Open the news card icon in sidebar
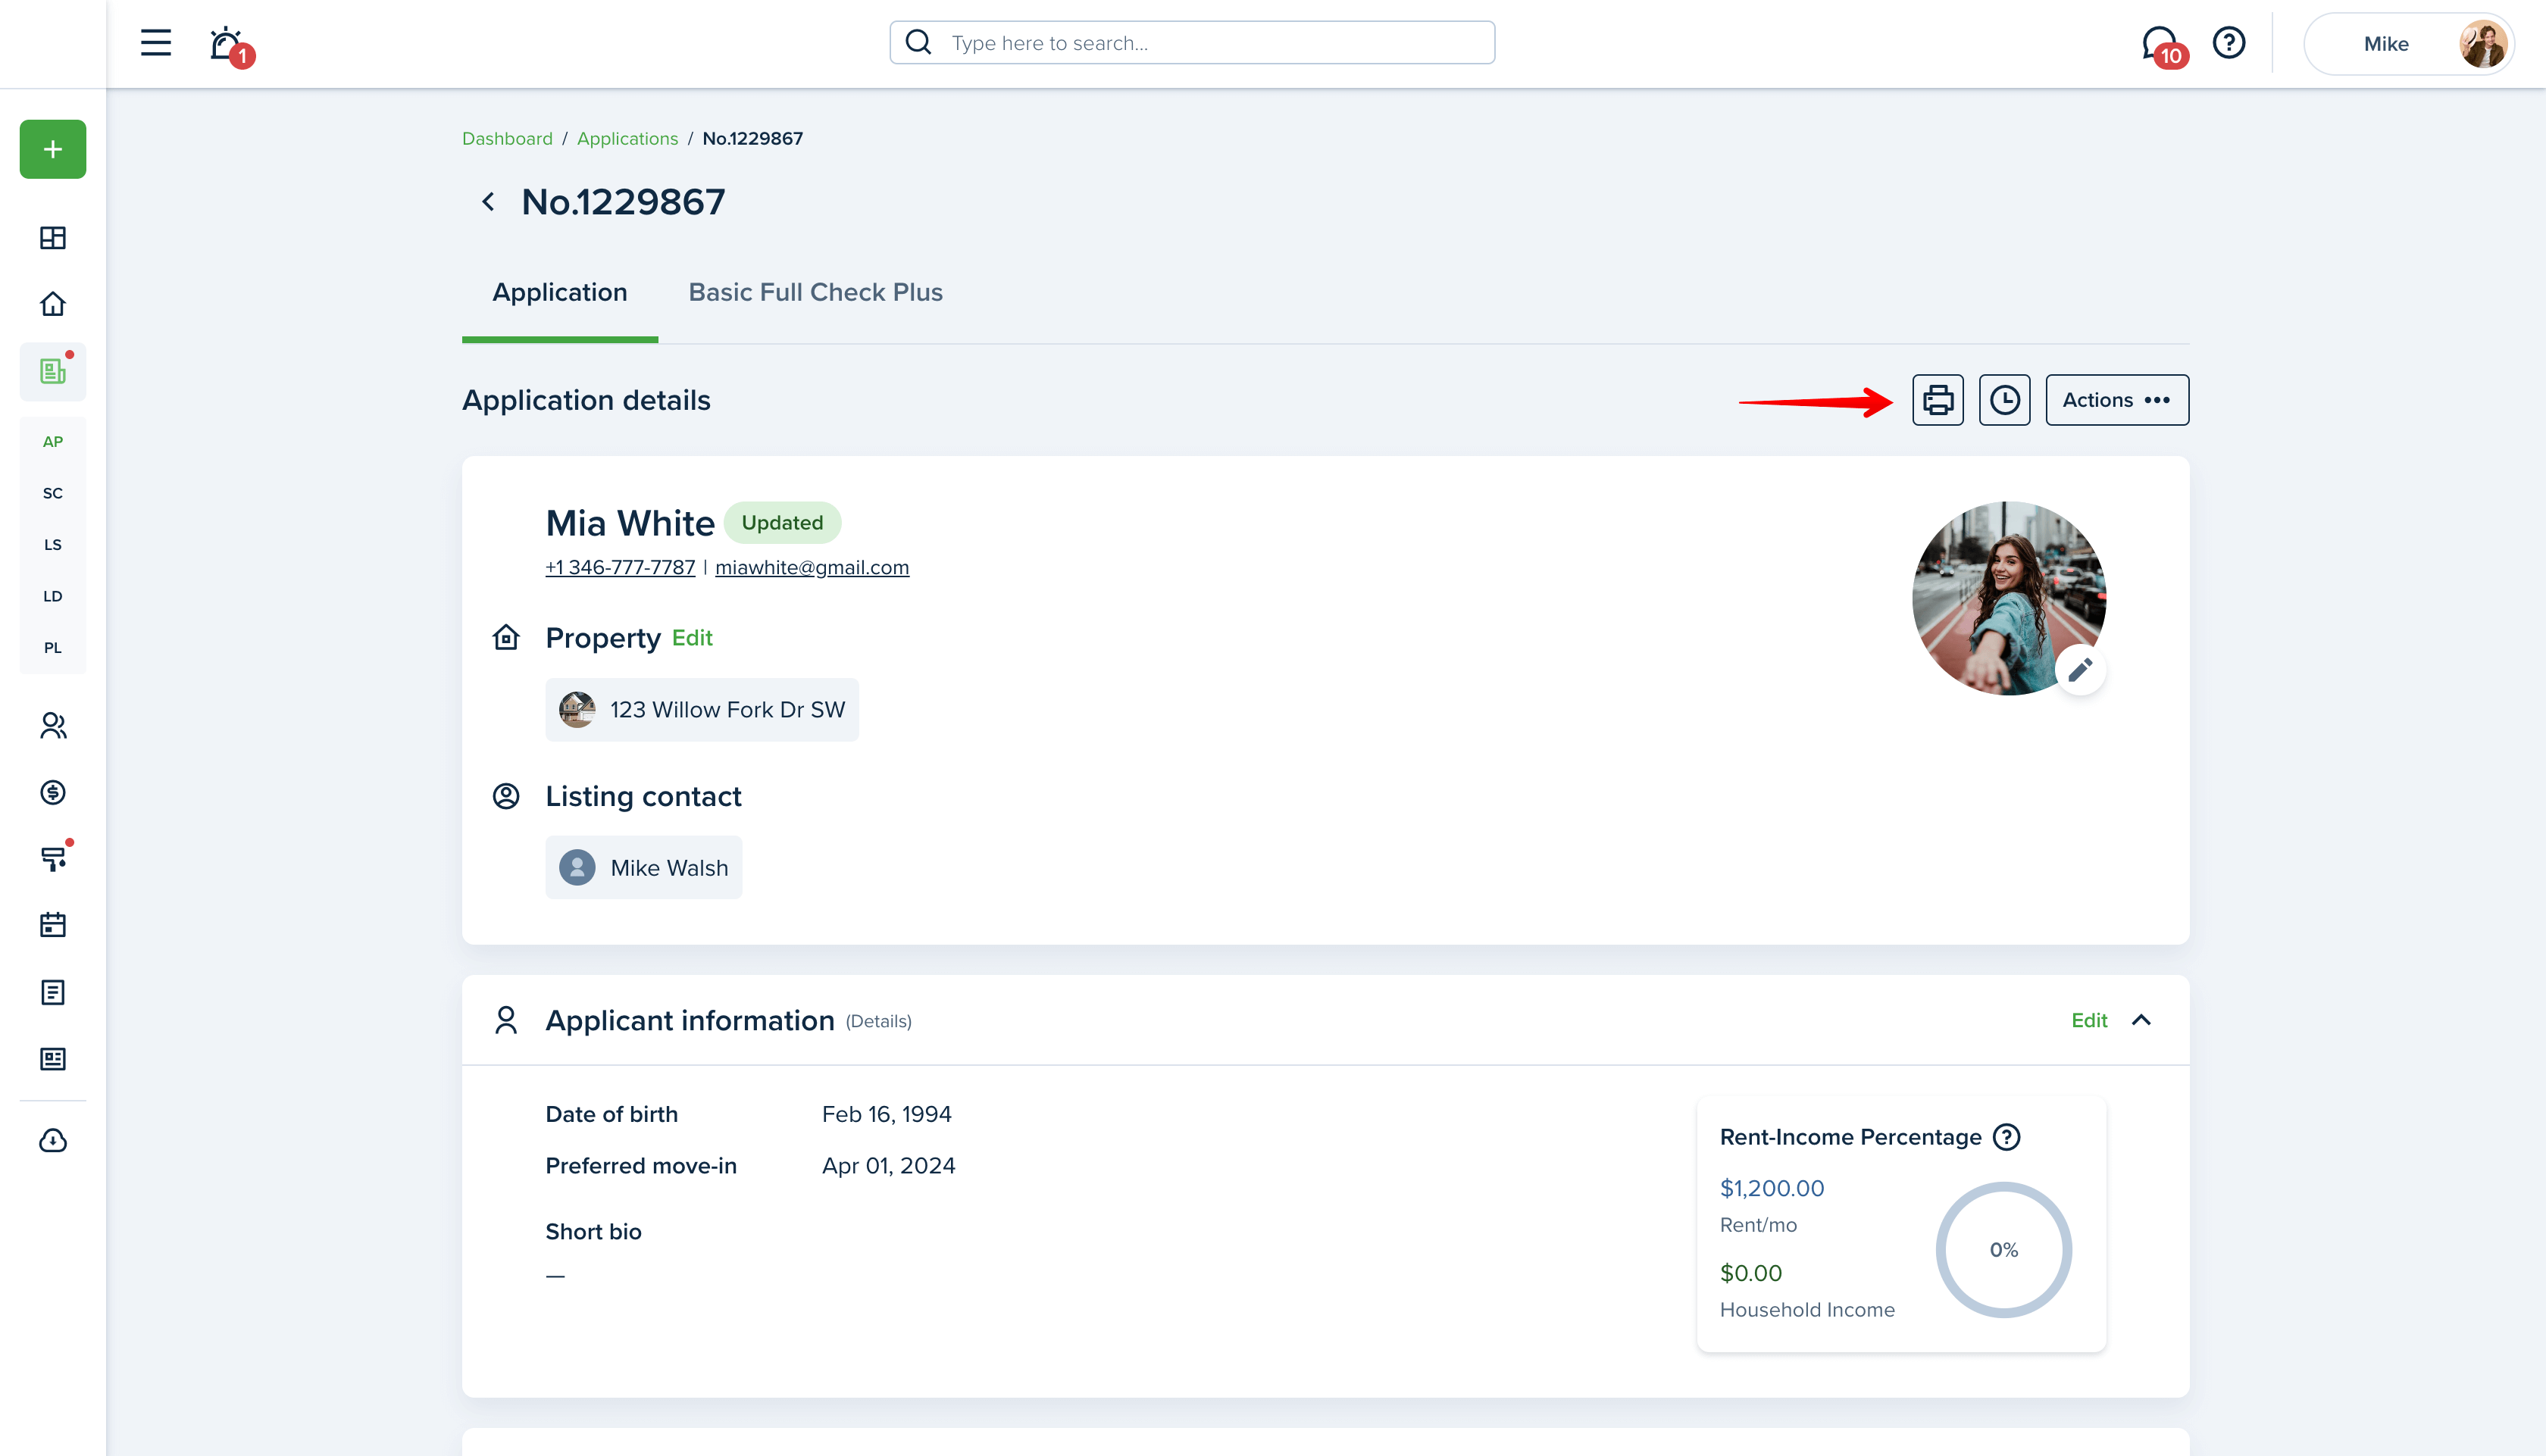 53,1059
